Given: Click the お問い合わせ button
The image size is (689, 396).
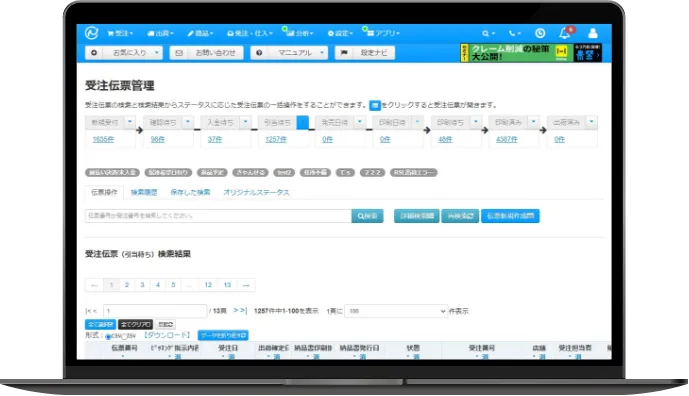Looking at the screenshot, I should pos(207,53).
